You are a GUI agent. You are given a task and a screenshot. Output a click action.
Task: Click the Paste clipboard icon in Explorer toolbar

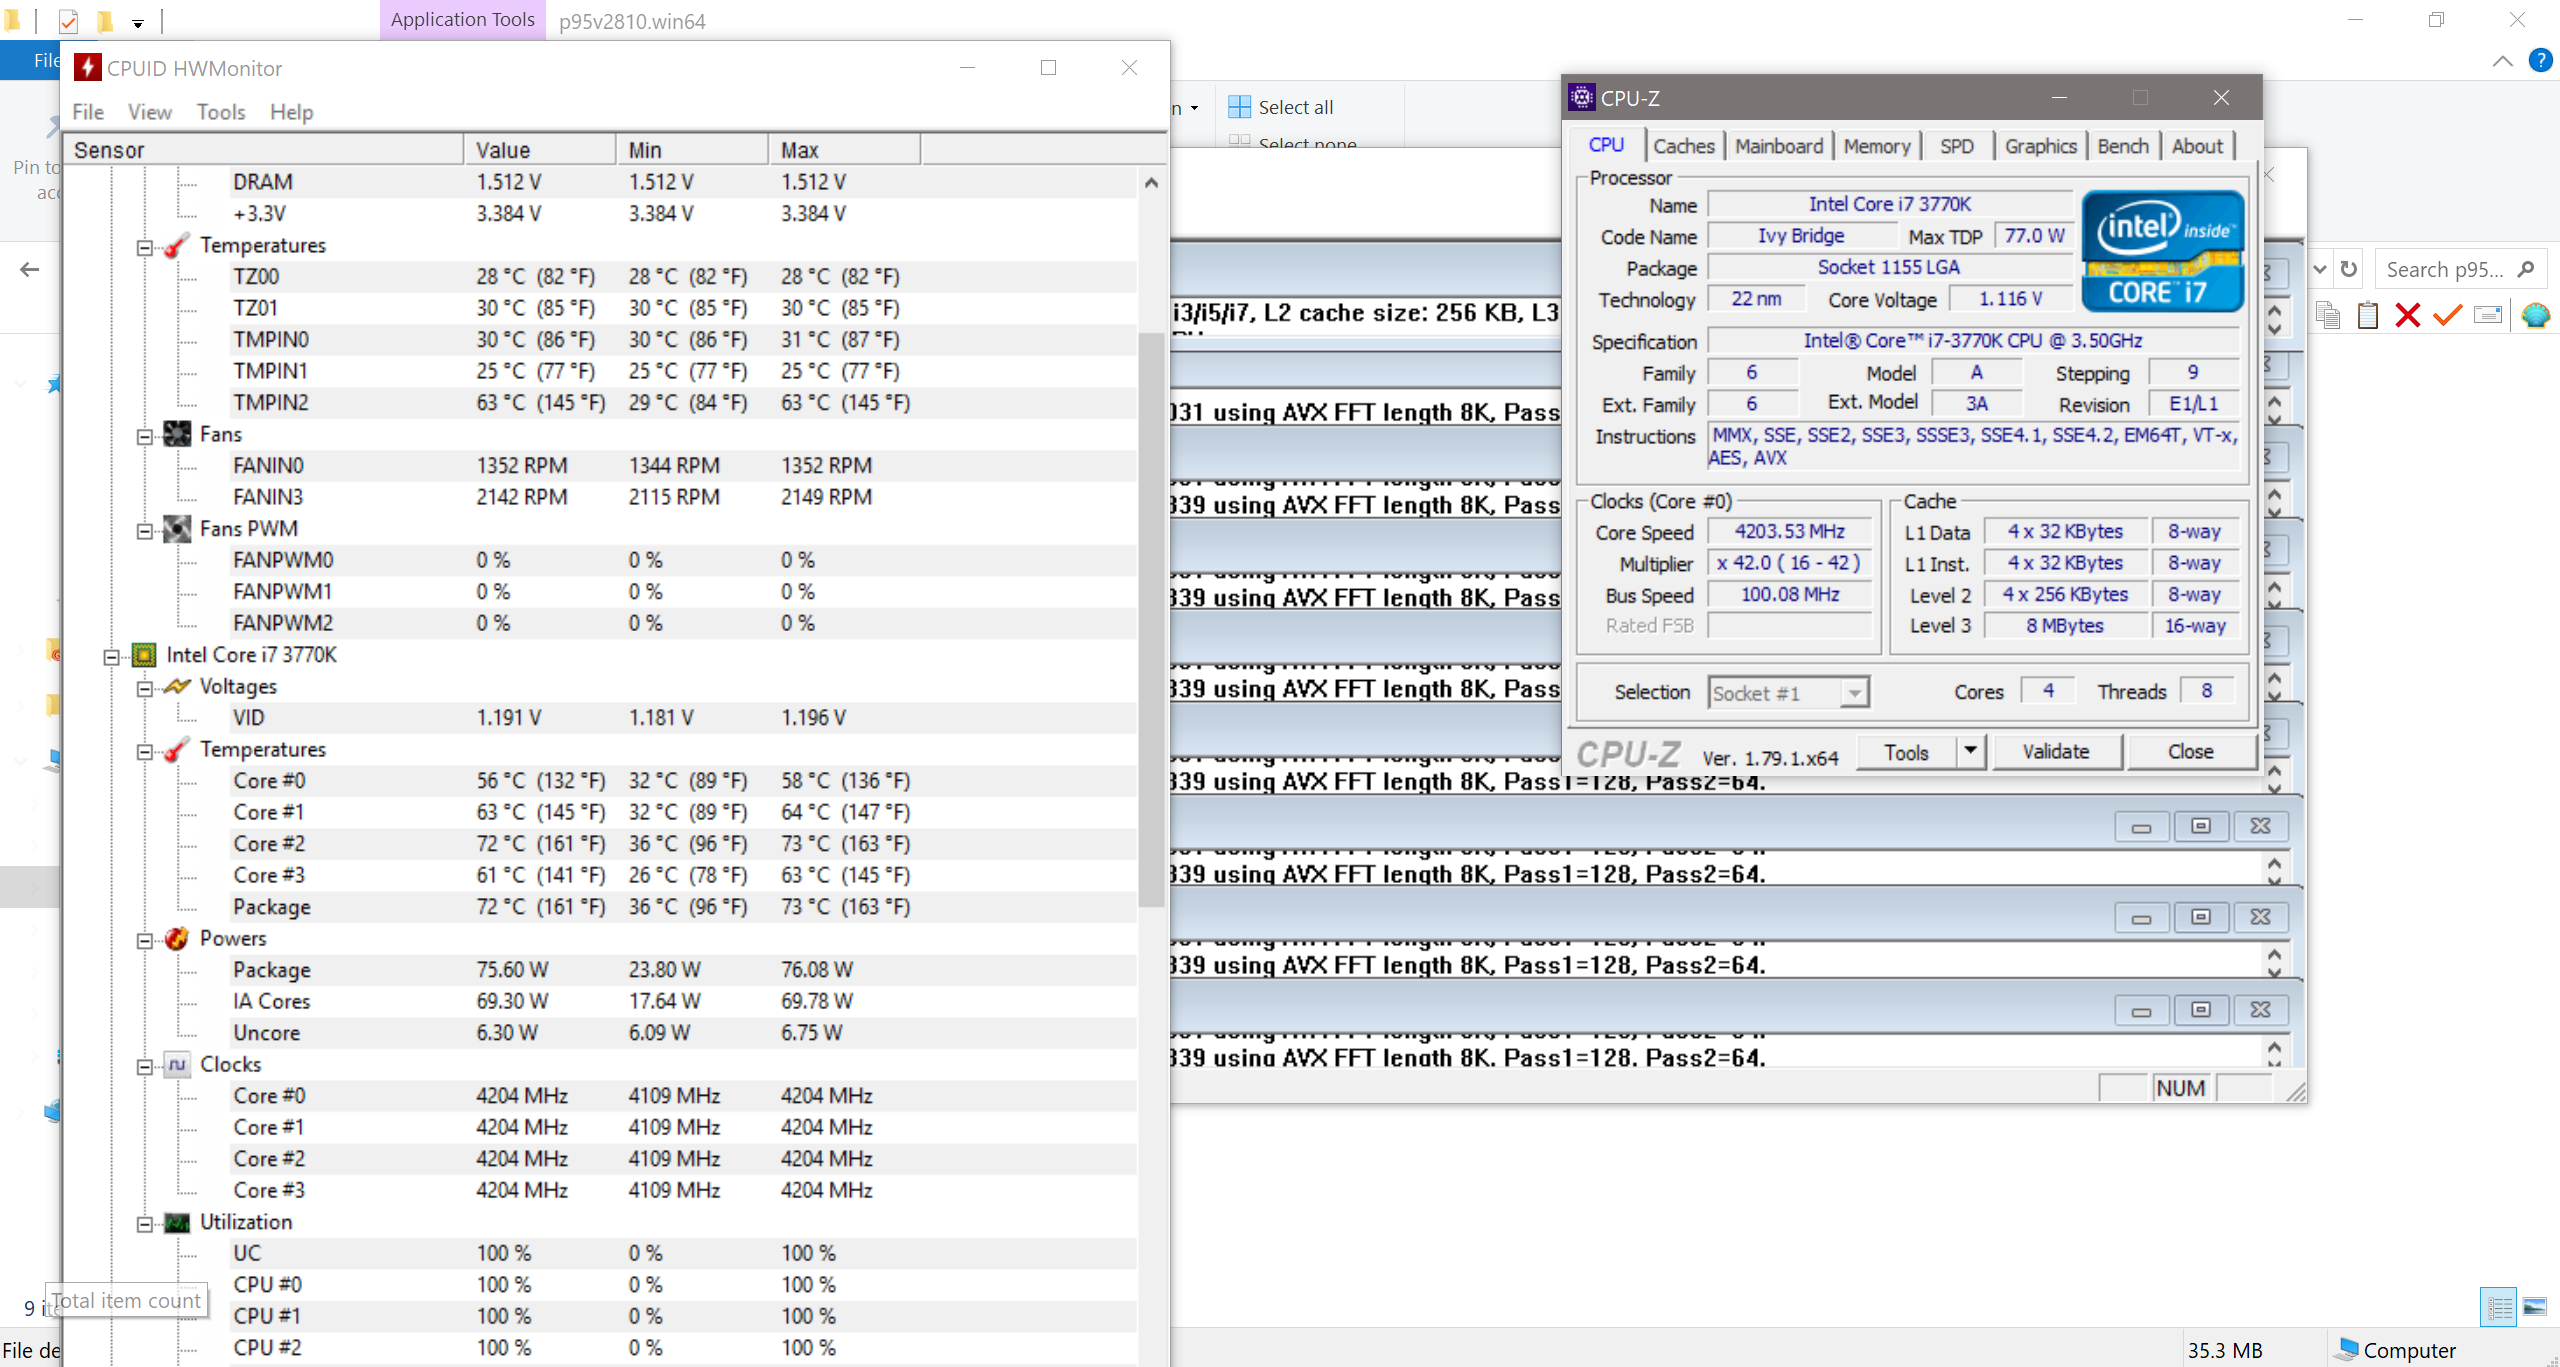click(x=2367, y=316)
